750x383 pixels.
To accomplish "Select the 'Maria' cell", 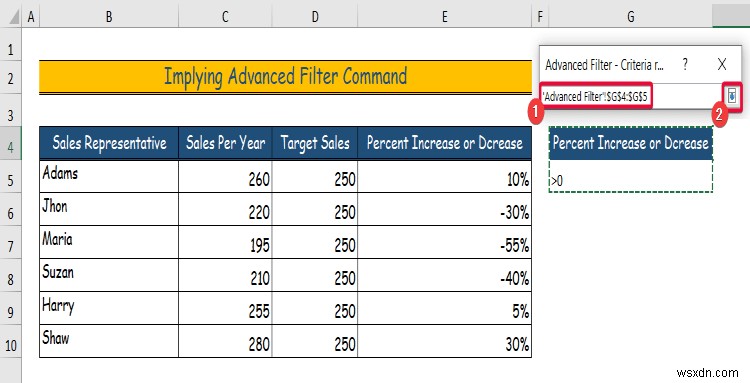I will point(109,242).
